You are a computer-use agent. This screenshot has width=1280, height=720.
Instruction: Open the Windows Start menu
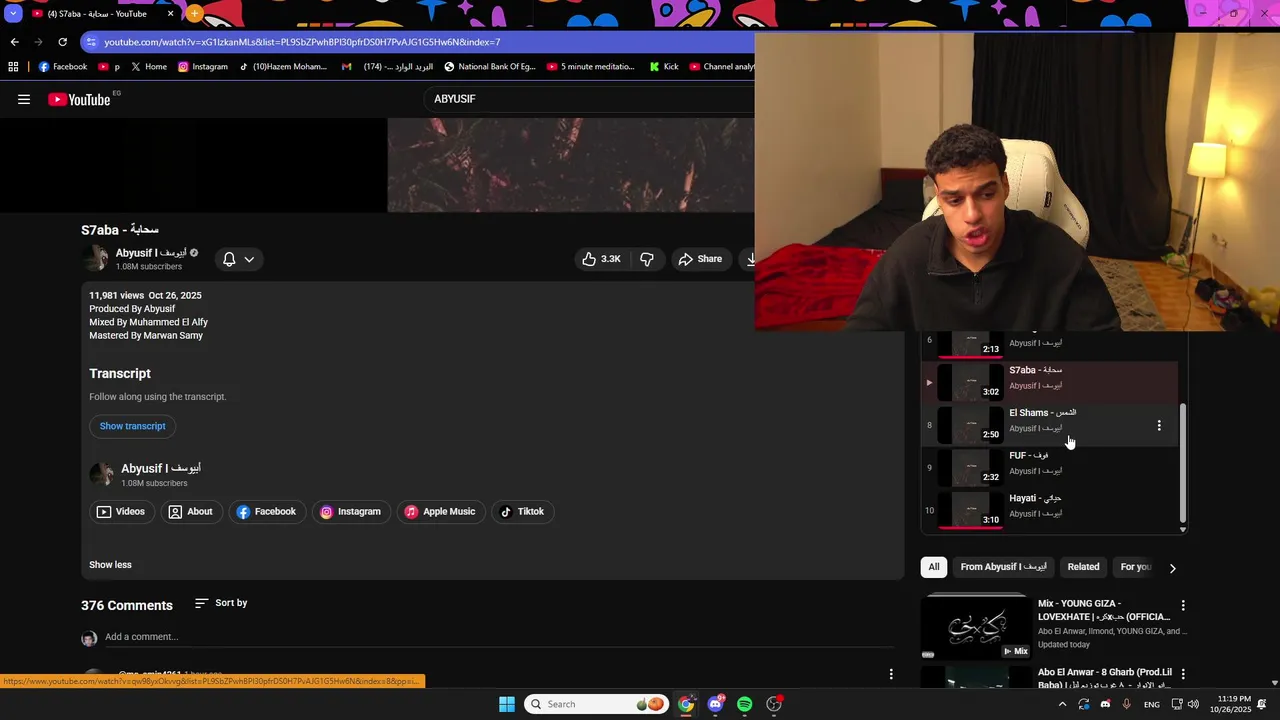tap(507, 704)
